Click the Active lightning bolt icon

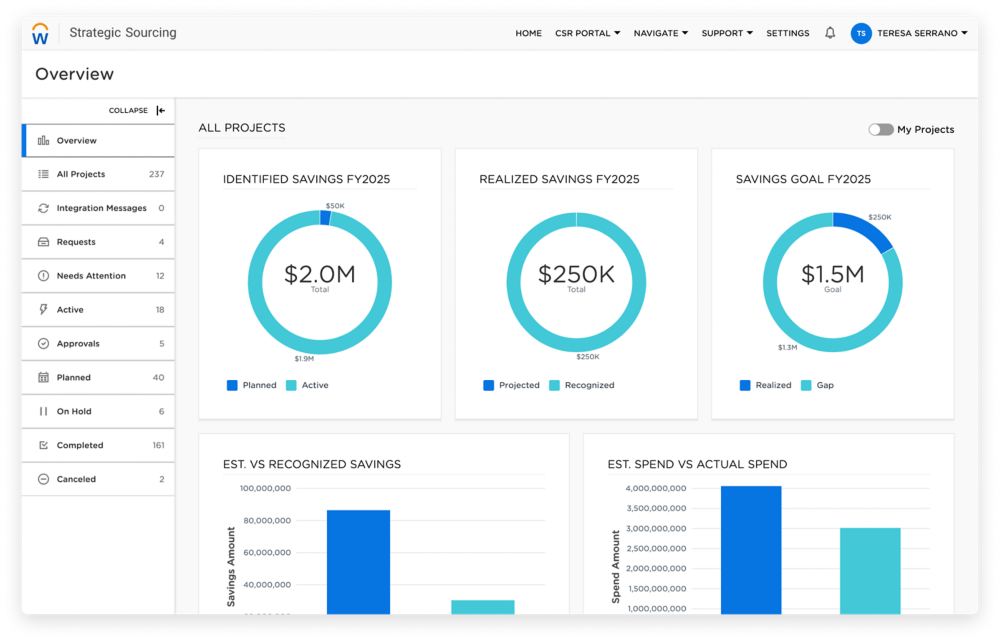click(x=43, y=310)
